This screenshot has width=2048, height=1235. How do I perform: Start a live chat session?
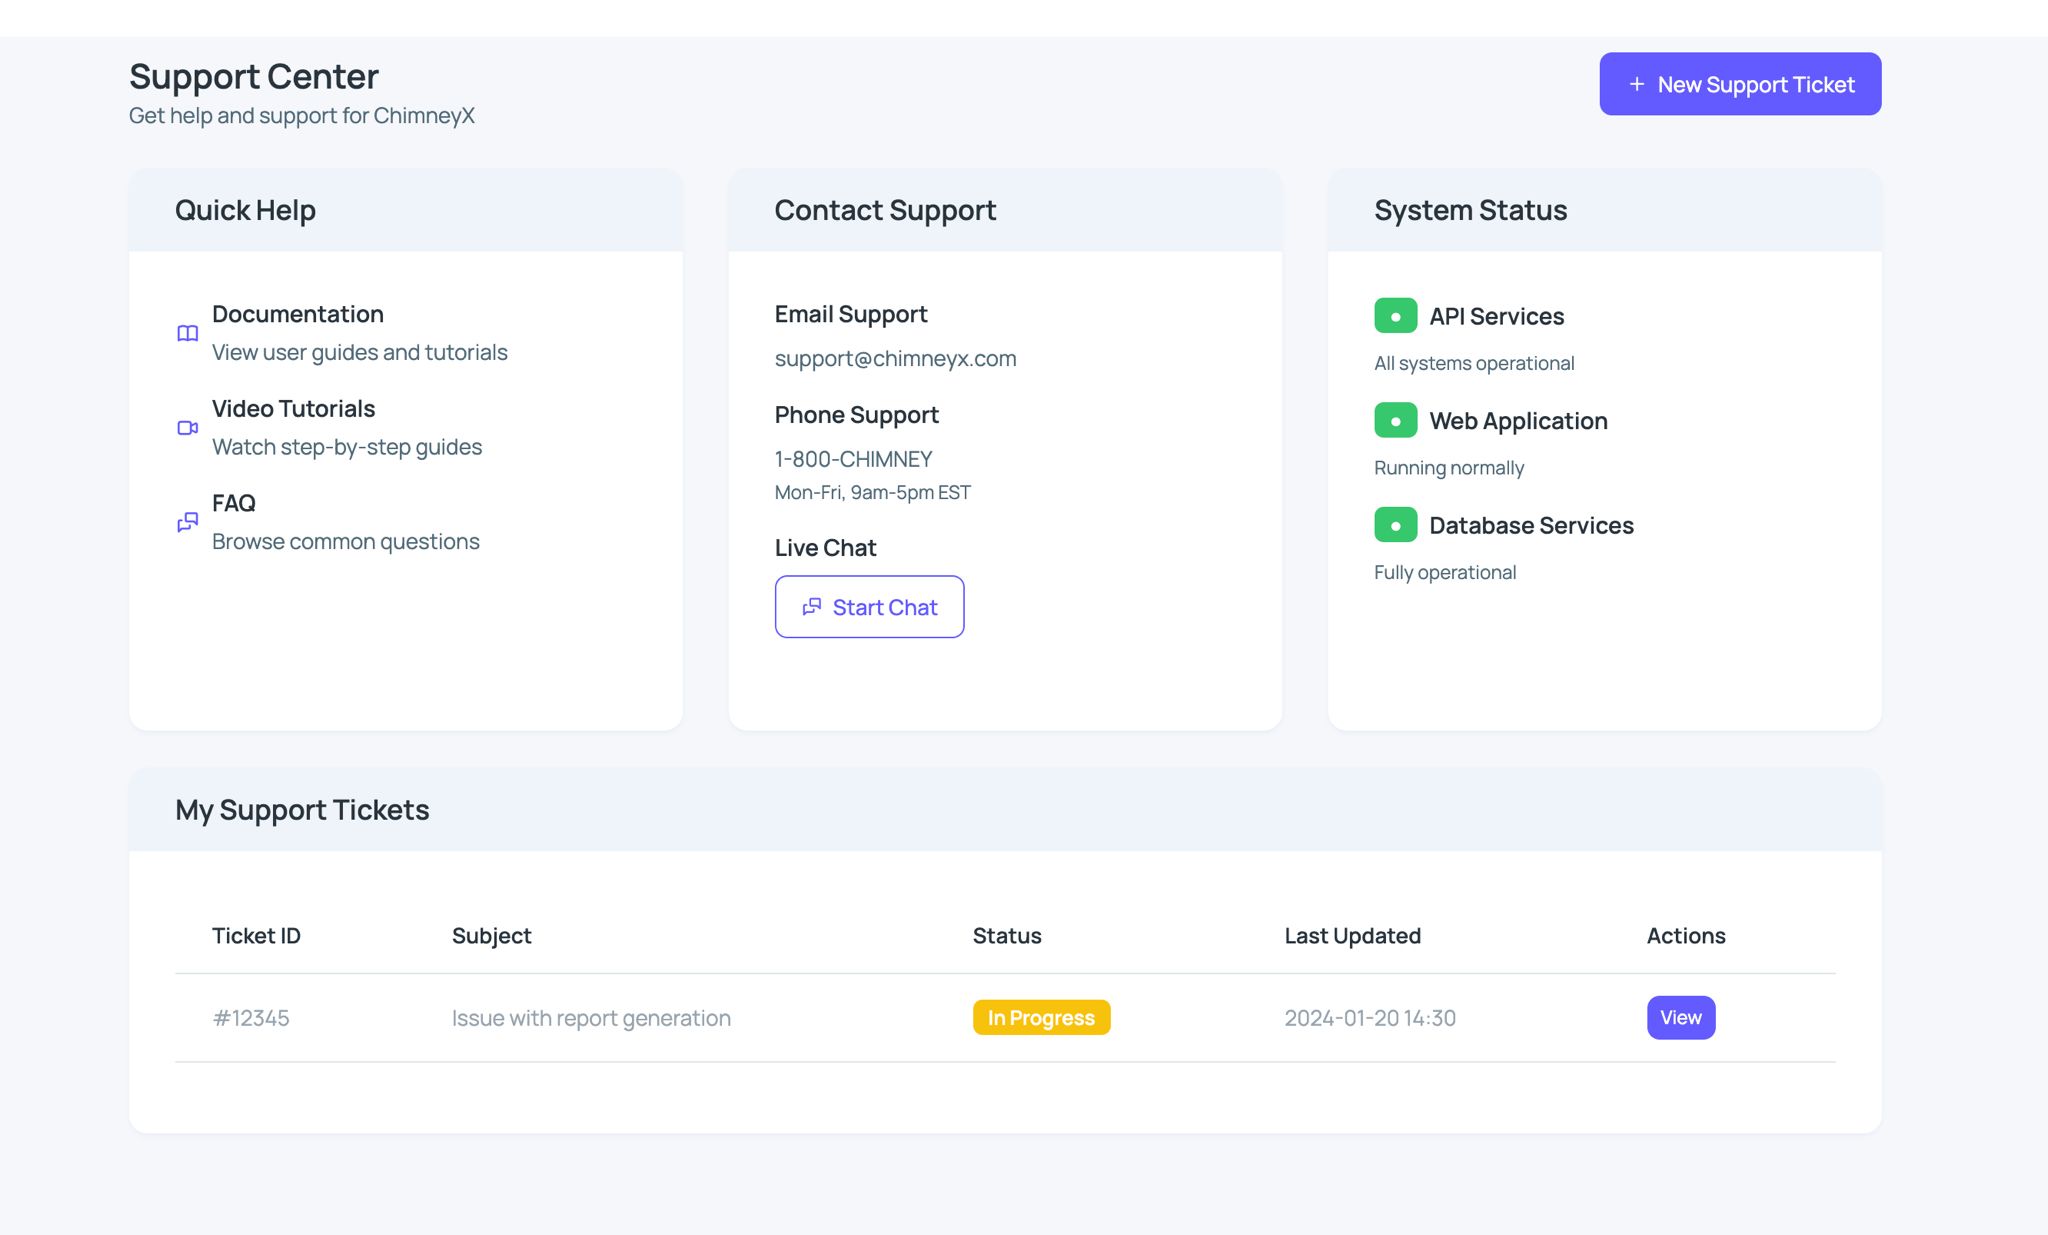point(869,607)
